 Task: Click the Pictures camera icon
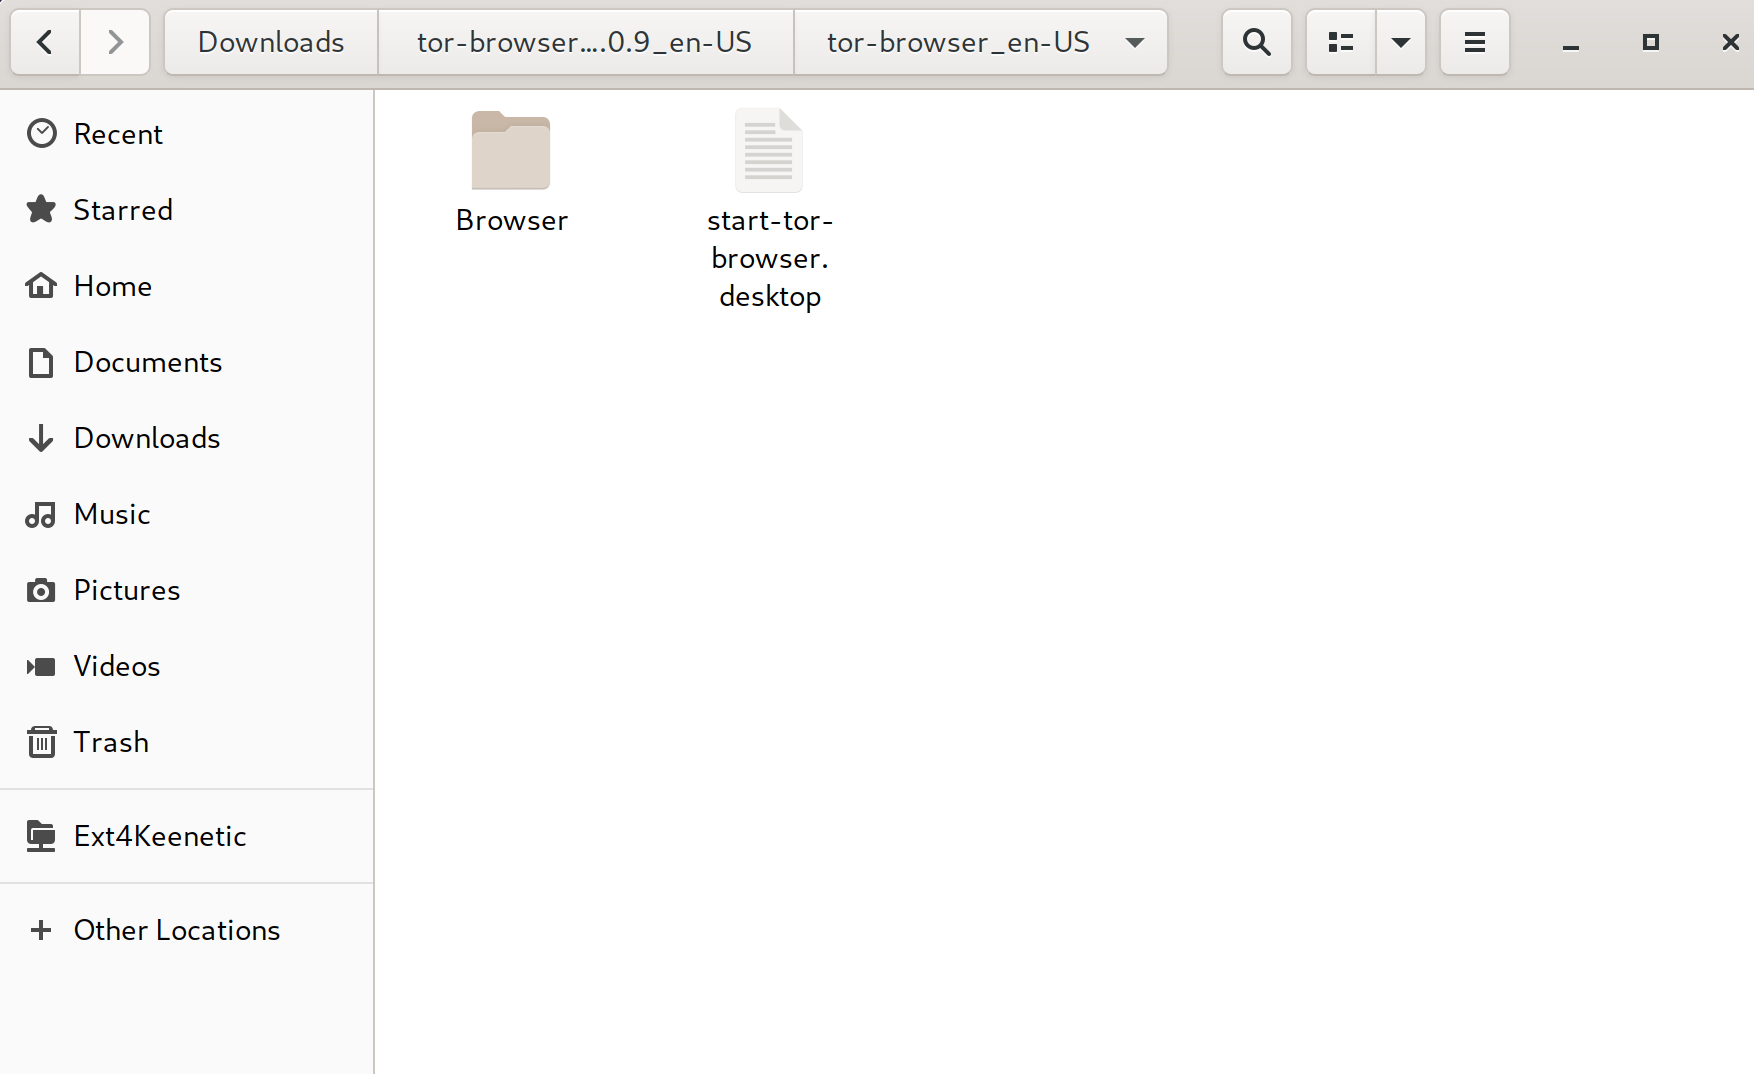click(x=41, y=590)
